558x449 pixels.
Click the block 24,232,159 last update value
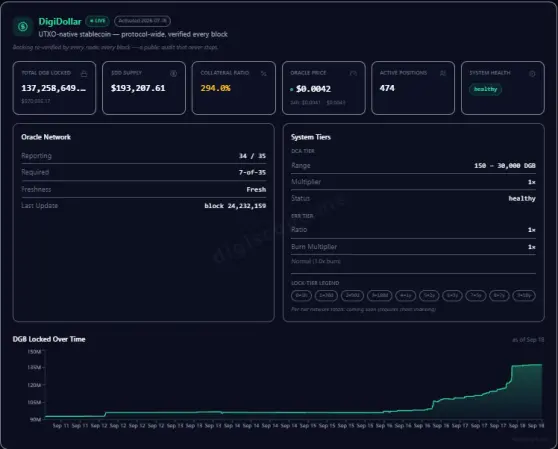(x=235, y=206)
